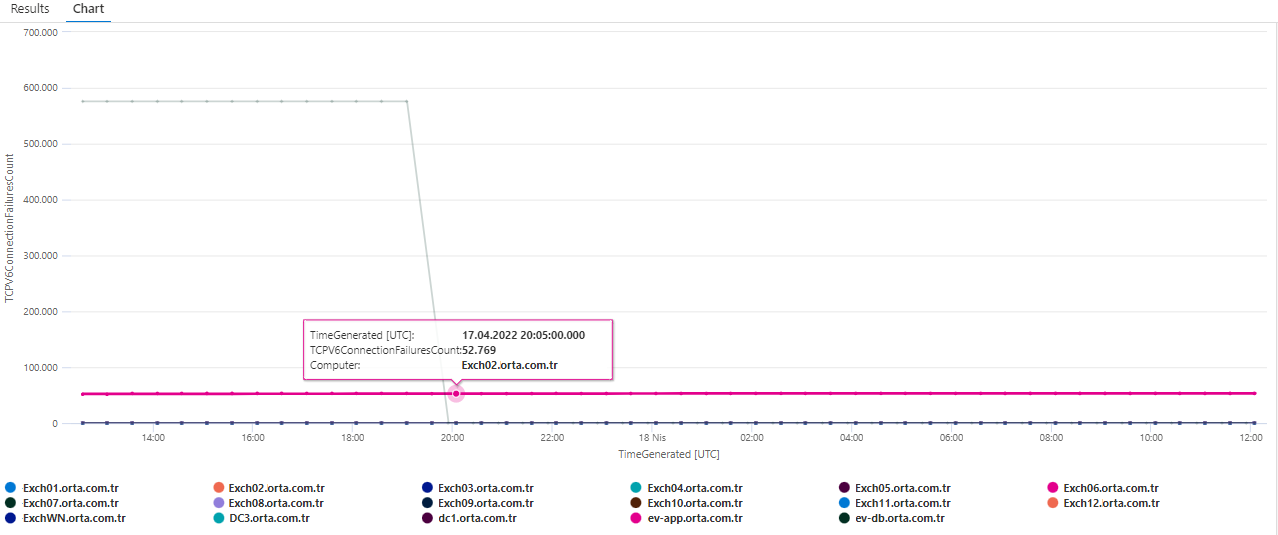Toggle Exch01.orta.com.tr legend series
Screen dimensions: 1278x535
click(x=61, y=488)
